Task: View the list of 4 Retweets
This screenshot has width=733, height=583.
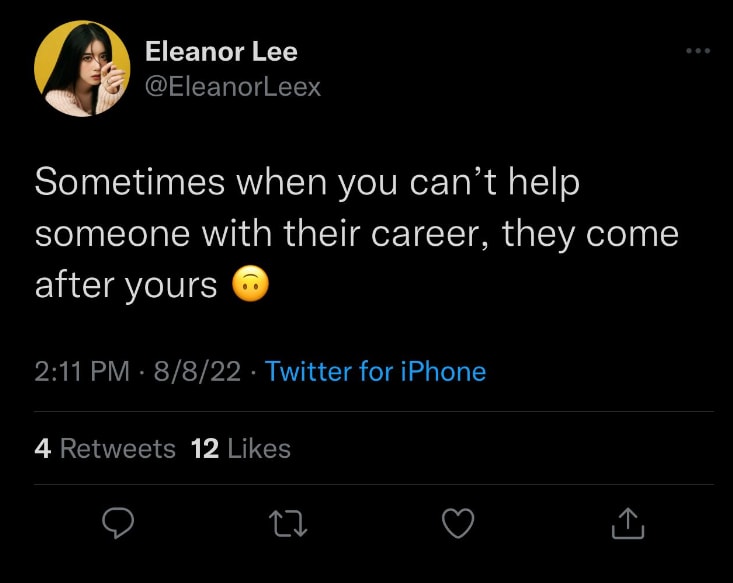Action: 105,449
